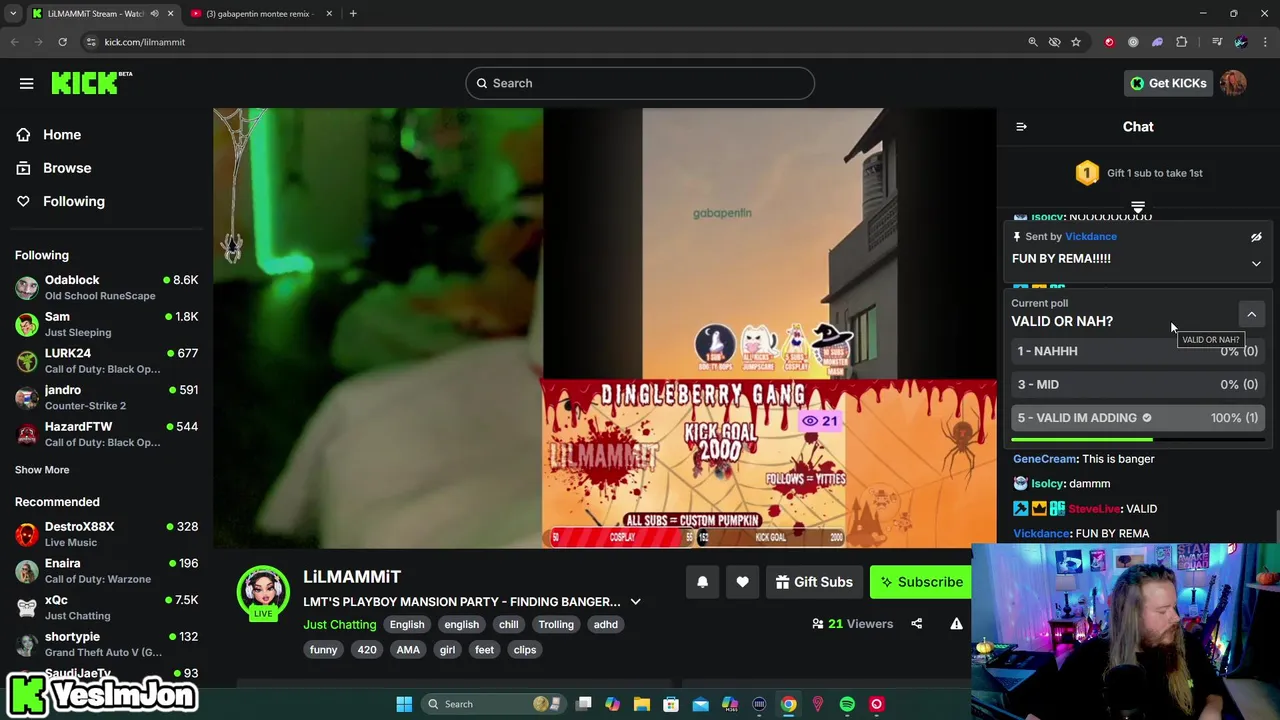Launch Spotify from the taskbar
Viewport: 1280px width, 720px height.
(847, 704)
